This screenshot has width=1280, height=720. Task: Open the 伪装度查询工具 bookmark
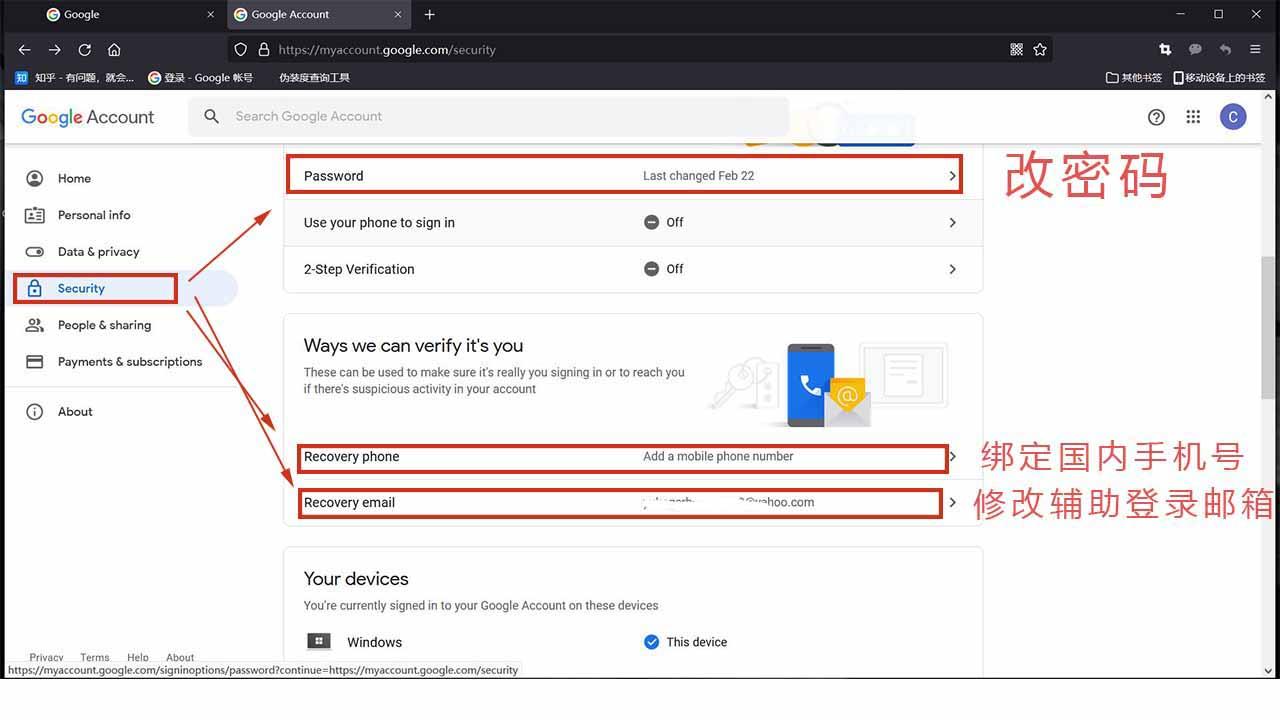[314, 77]
